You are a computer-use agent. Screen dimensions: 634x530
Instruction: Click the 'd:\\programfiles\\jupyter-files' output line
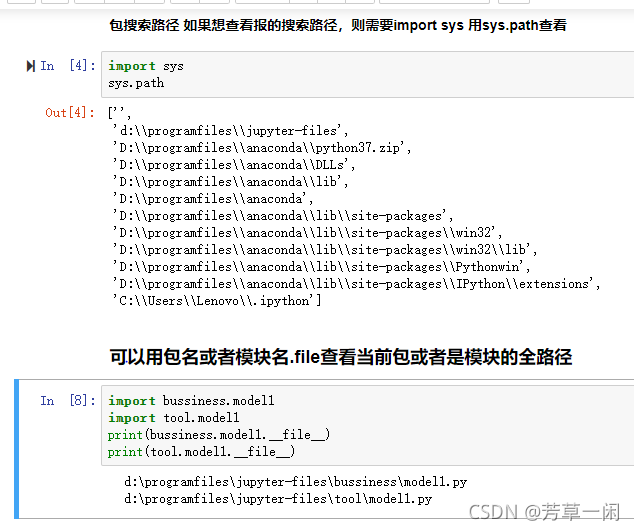point(230,131)
